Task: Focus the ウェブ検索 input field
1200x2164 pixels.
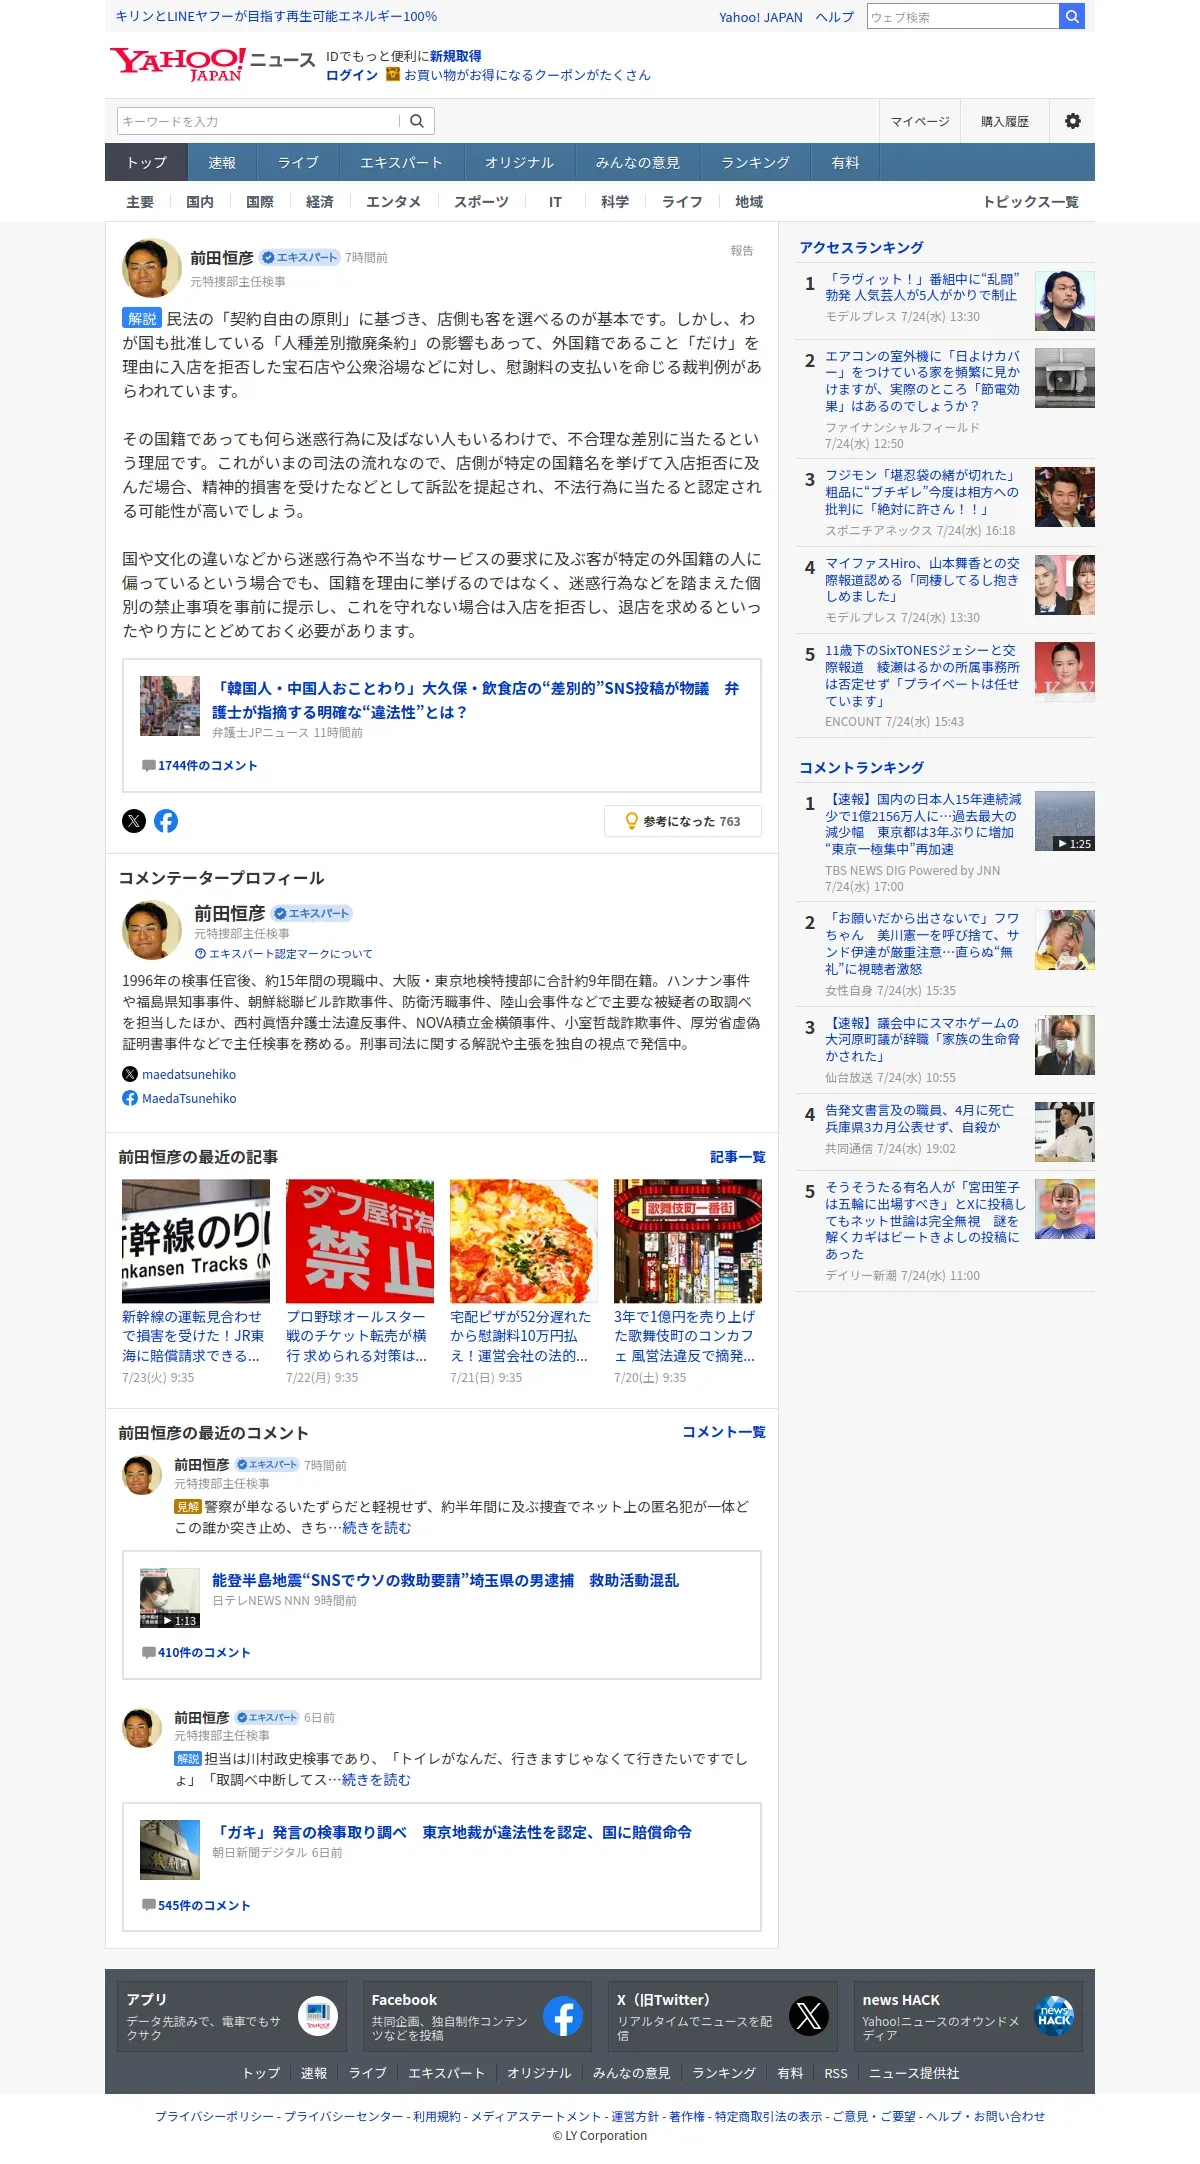Action: pyautogui.click(x=963, y=16)
